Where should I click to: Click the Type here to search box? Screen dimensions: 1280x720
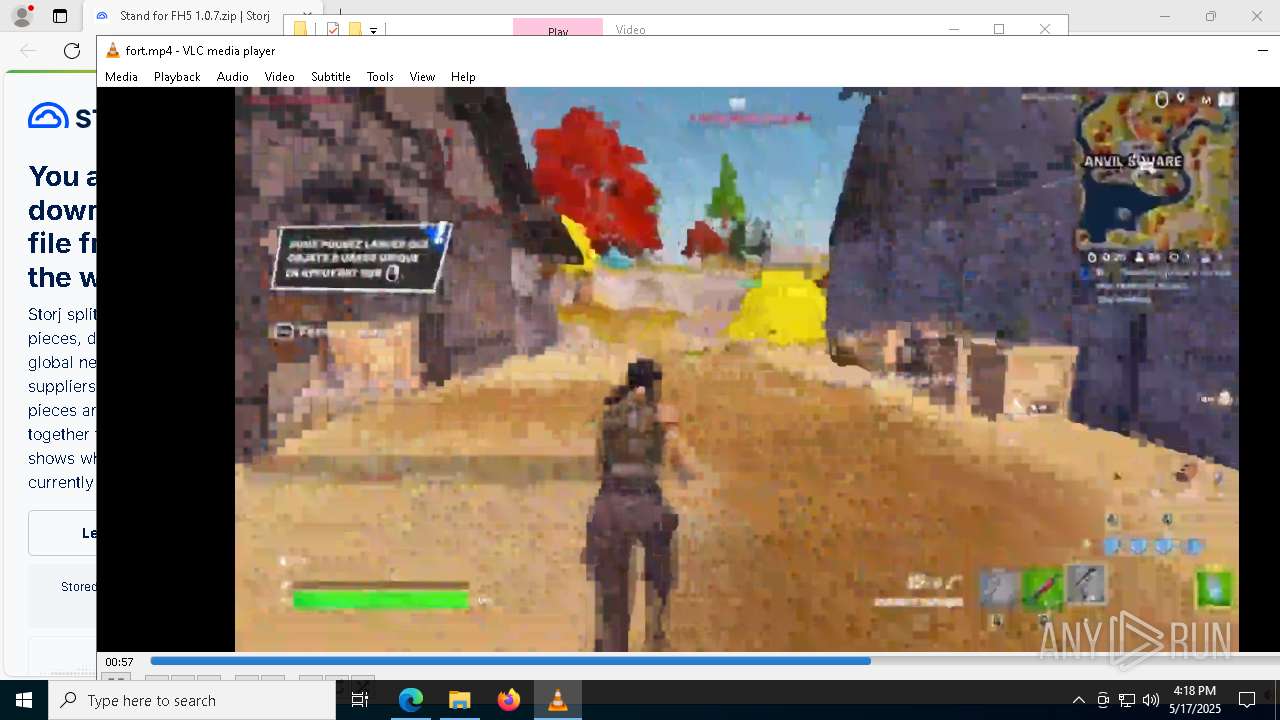[192, 700]
